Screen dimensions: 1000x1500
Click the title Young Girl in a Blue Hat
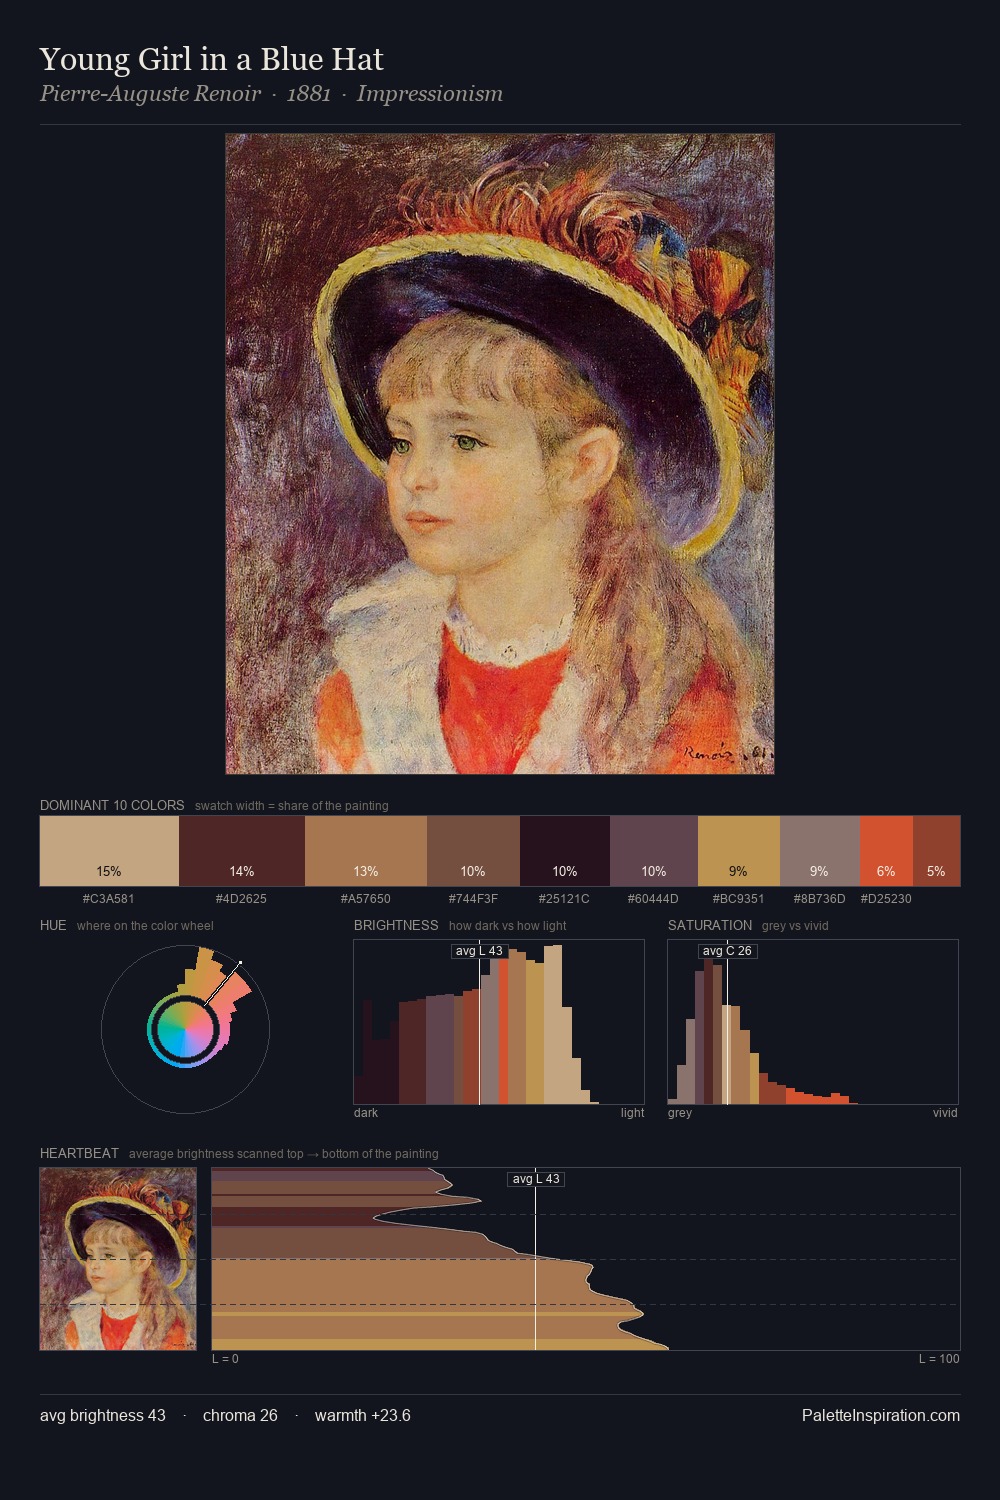click(211, 59)
